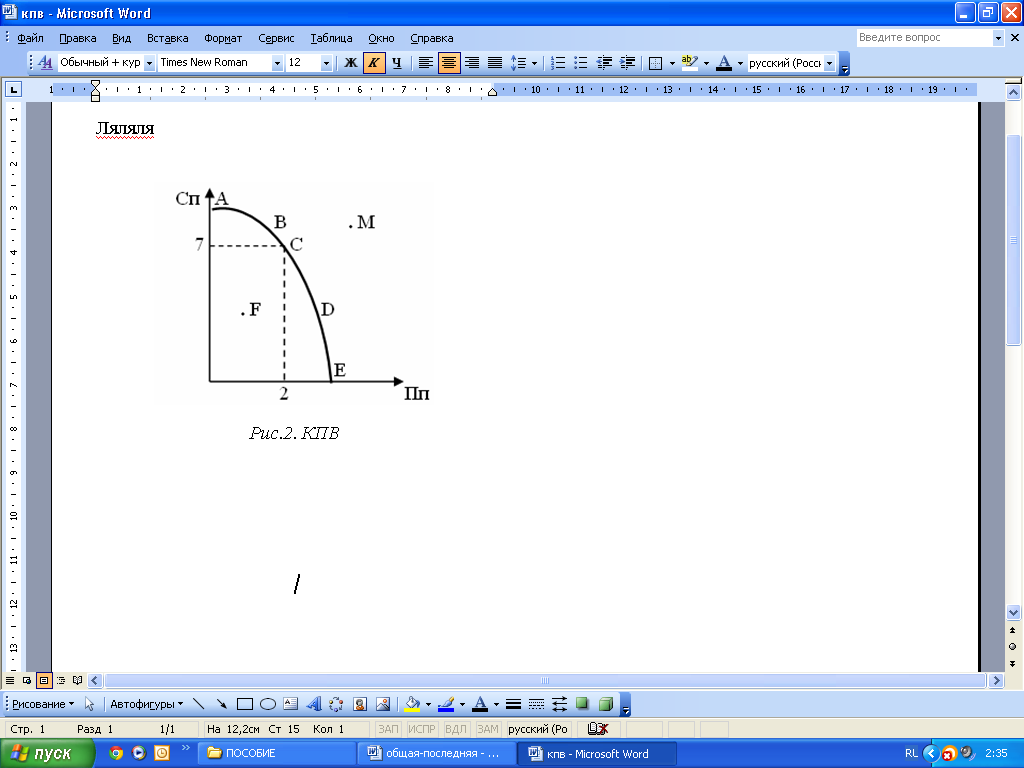This screenshot has height=768, width=1024.
Task: Expand line spacing options
Action: tap(534, 63)
